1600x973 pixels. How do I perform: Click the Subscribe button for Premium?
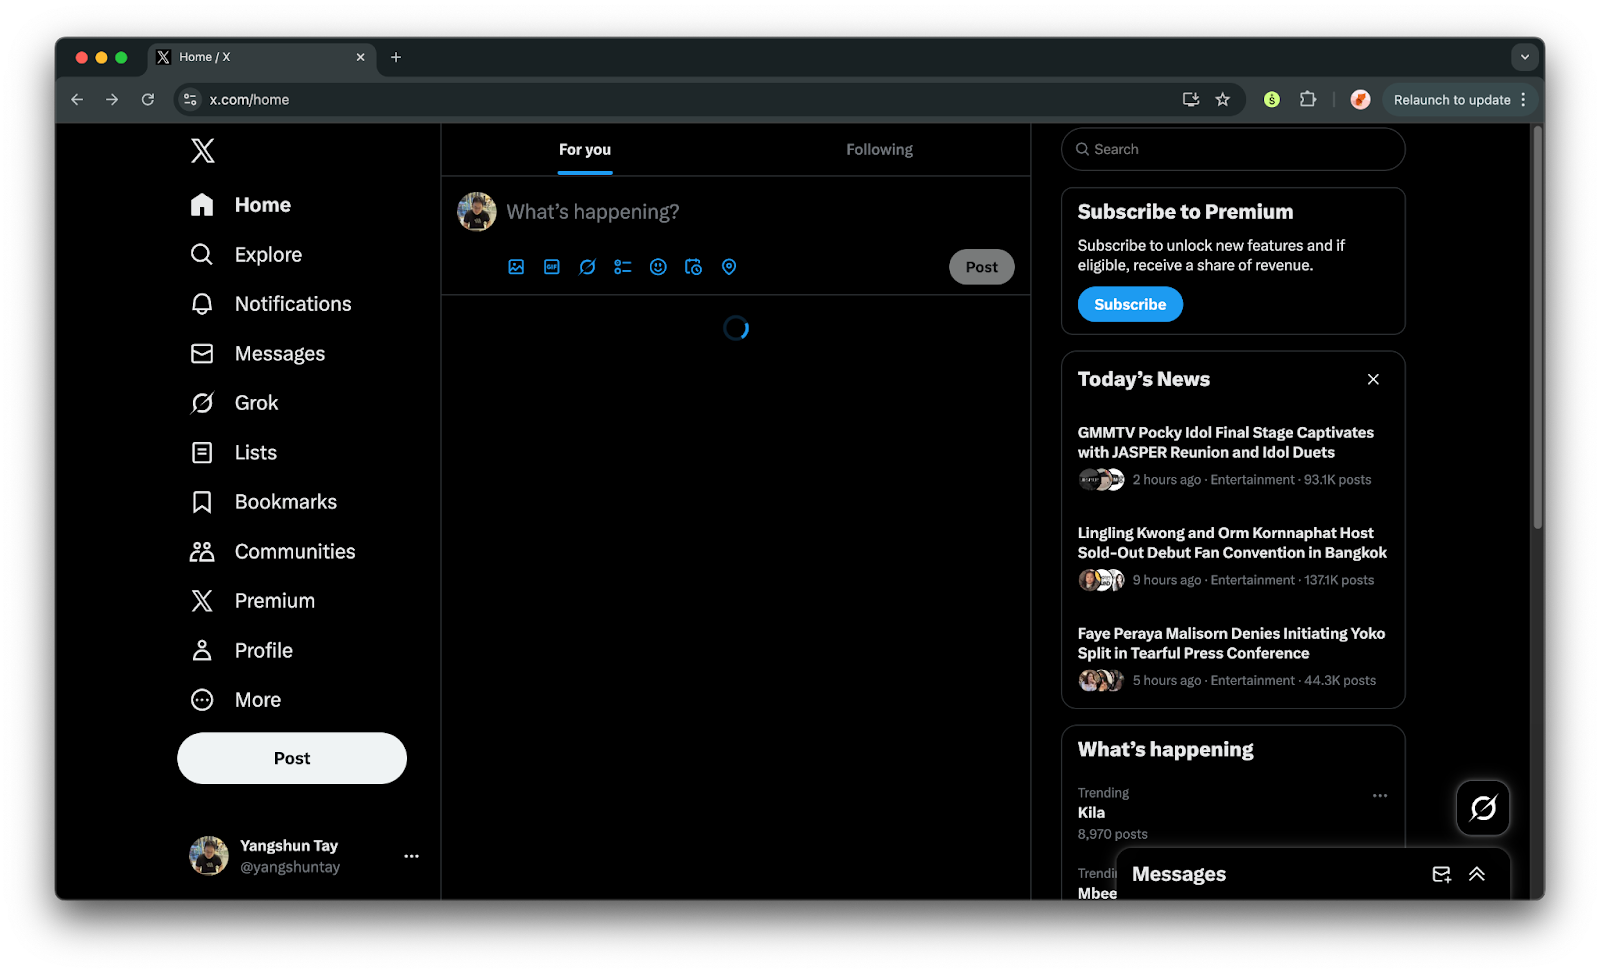pos(1129,304)
